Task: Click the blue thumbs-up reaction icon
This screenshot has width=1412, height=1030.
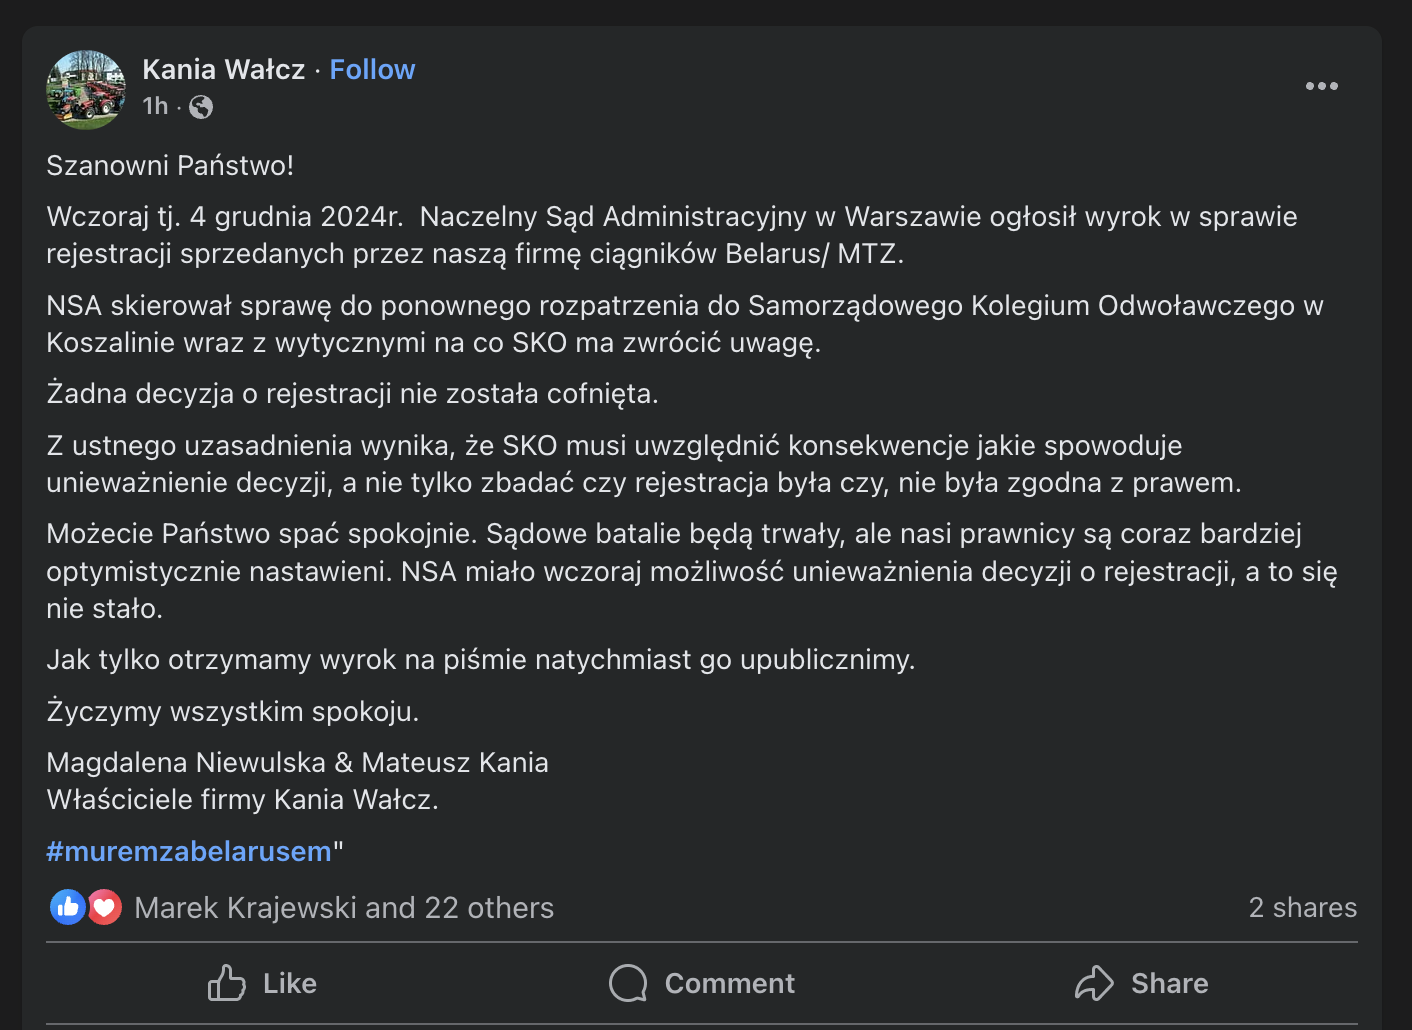Action: [67, 907]
